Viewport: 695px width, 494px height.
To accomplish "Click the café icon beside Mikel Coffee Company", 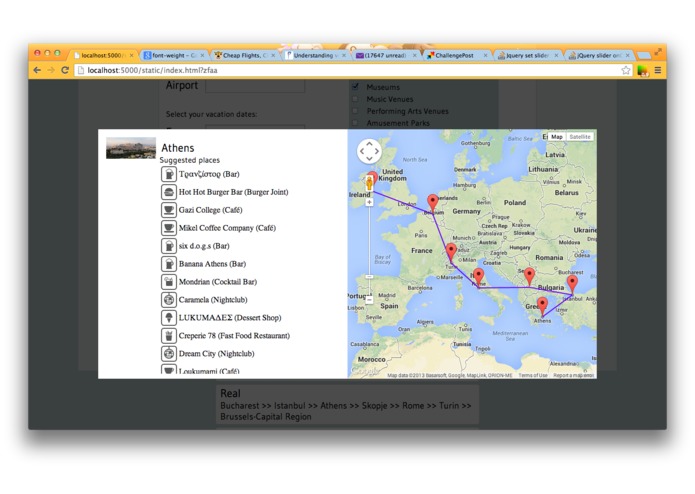I will pyautogui.click(x=168, y=228).
